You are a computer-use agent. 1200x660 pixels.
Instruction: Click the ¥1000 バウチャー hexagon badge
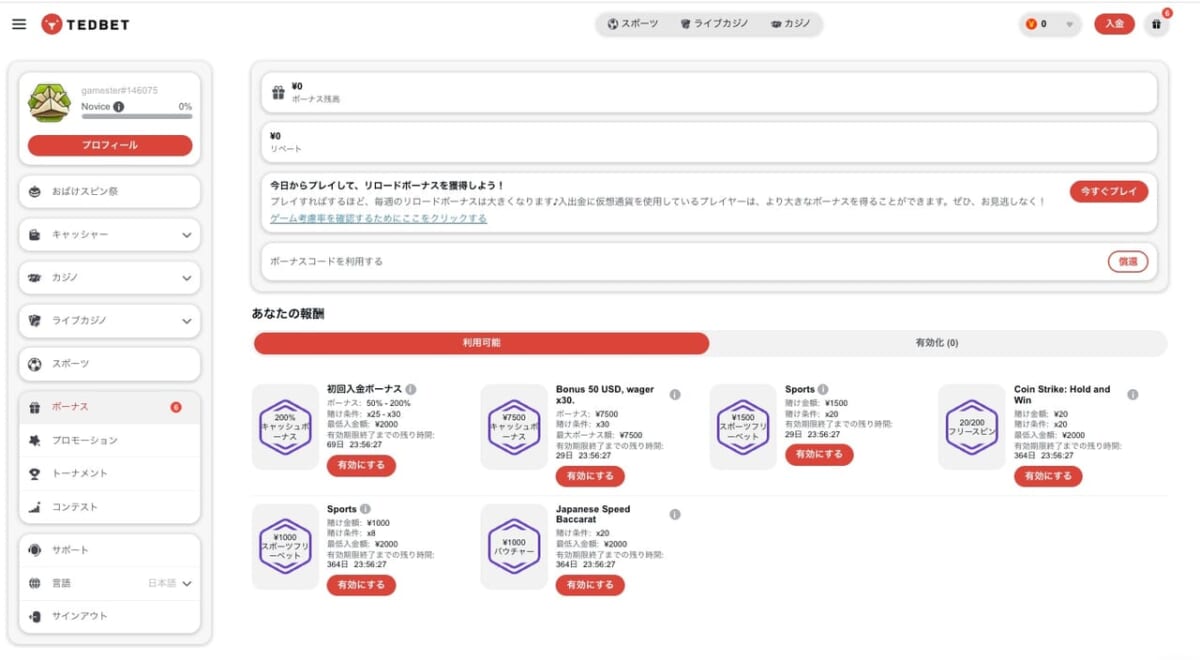[x=514, y=547]
